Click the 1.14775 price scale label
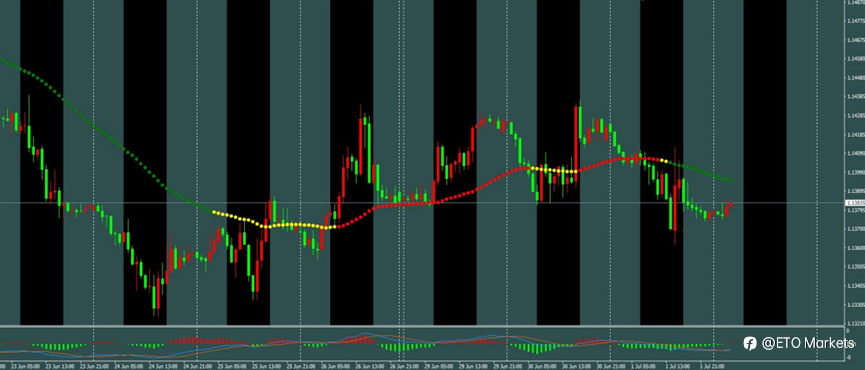865x370 pixels. [x=855, y=21]
